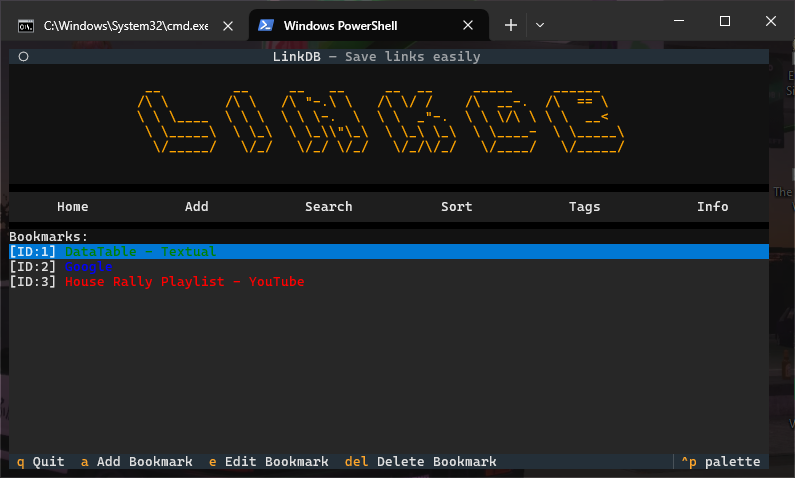795x478 pixels.
Task: Select the Search menu option
Action: [329, 206]
